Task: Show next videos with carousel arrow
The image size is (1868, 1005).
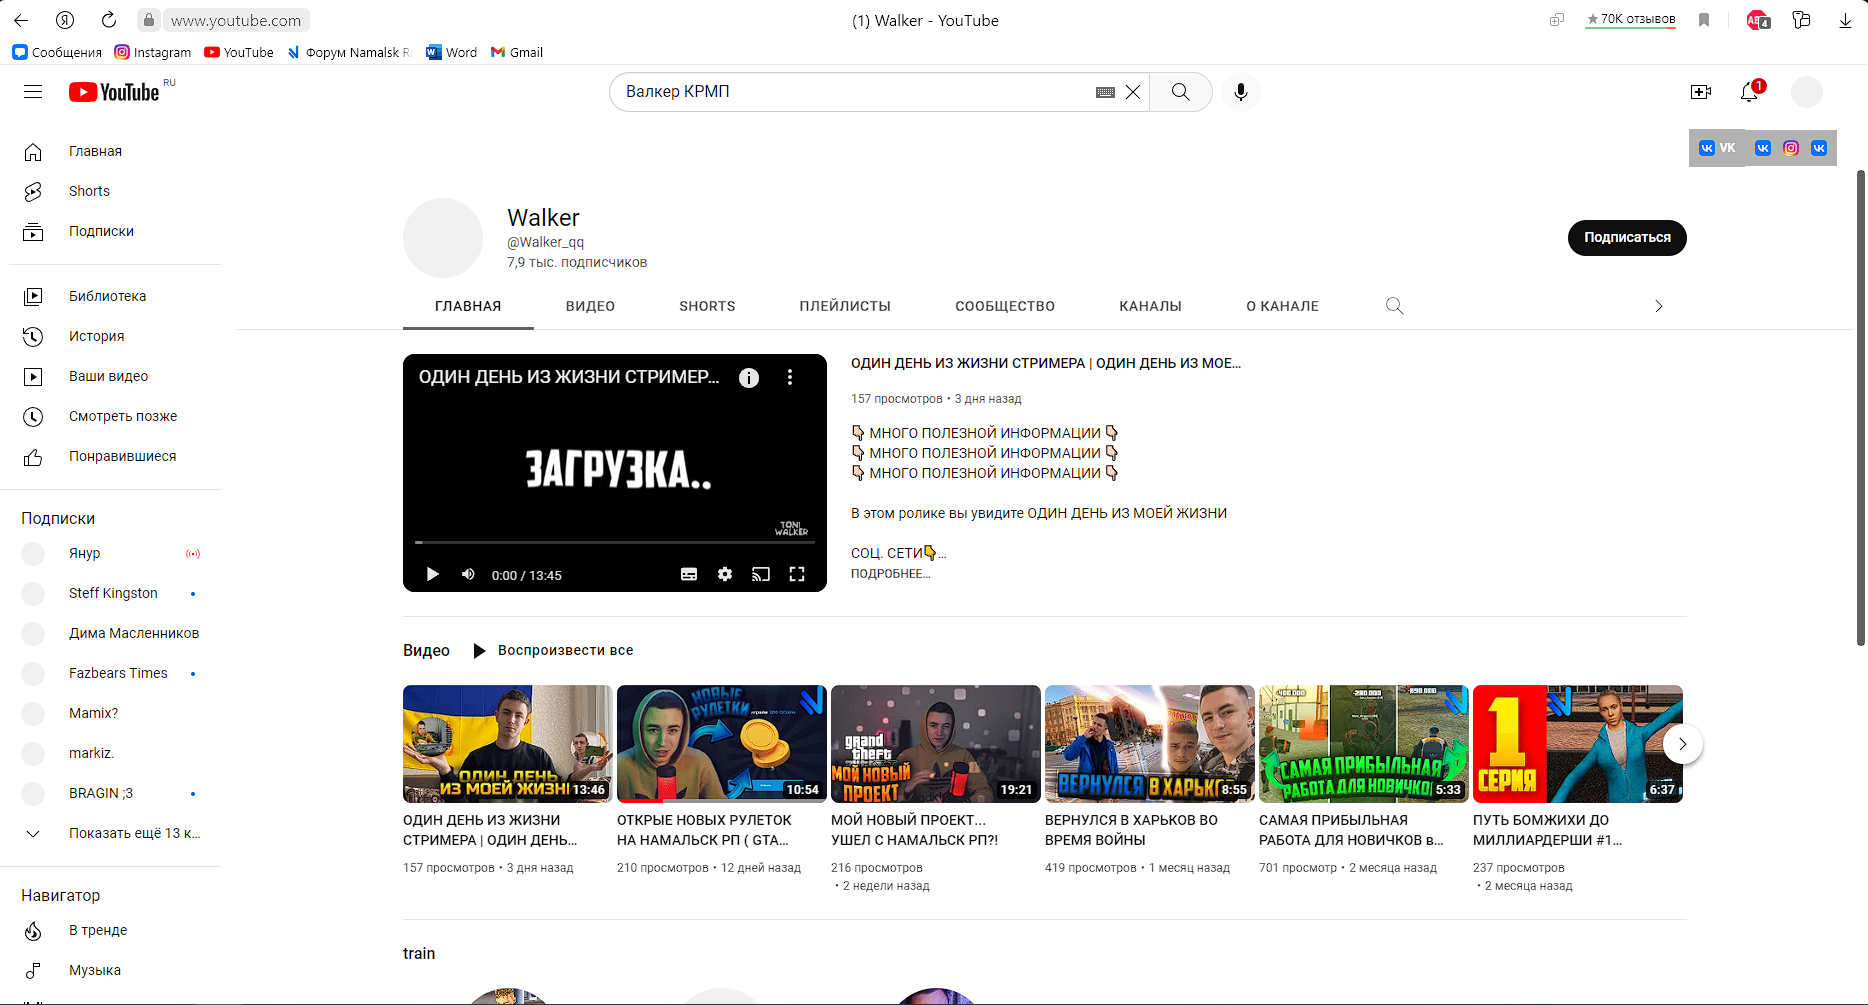Action: click(x=1683, y=744)
